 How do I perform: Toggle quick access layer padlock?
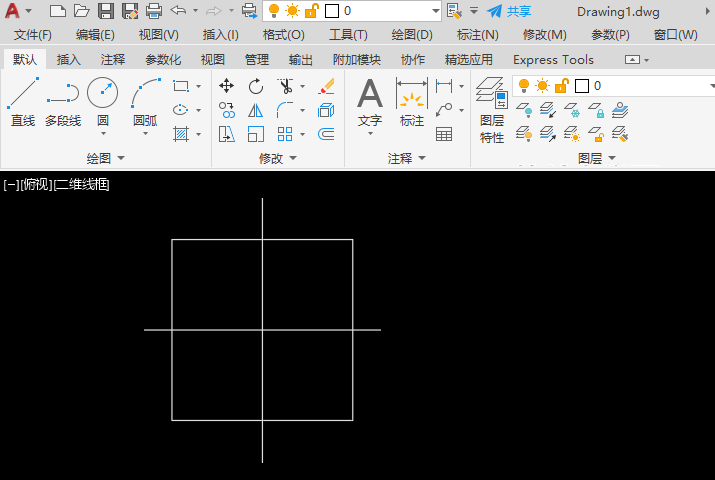pos(311,11)
